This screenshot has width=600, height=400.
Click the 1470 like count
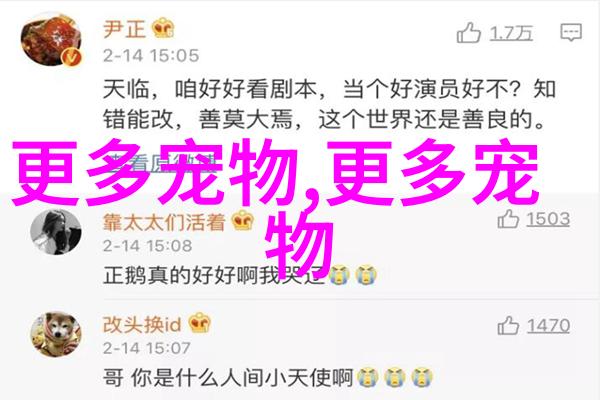548,326
